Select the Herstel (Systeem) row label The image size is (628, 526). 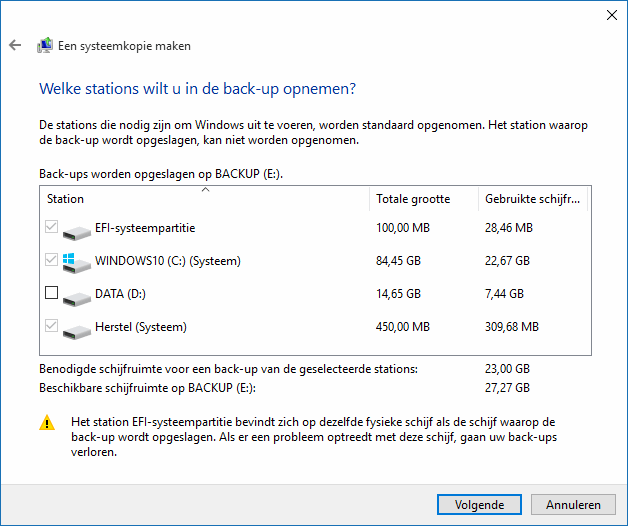pyautogui.click(x=141, y=327)
